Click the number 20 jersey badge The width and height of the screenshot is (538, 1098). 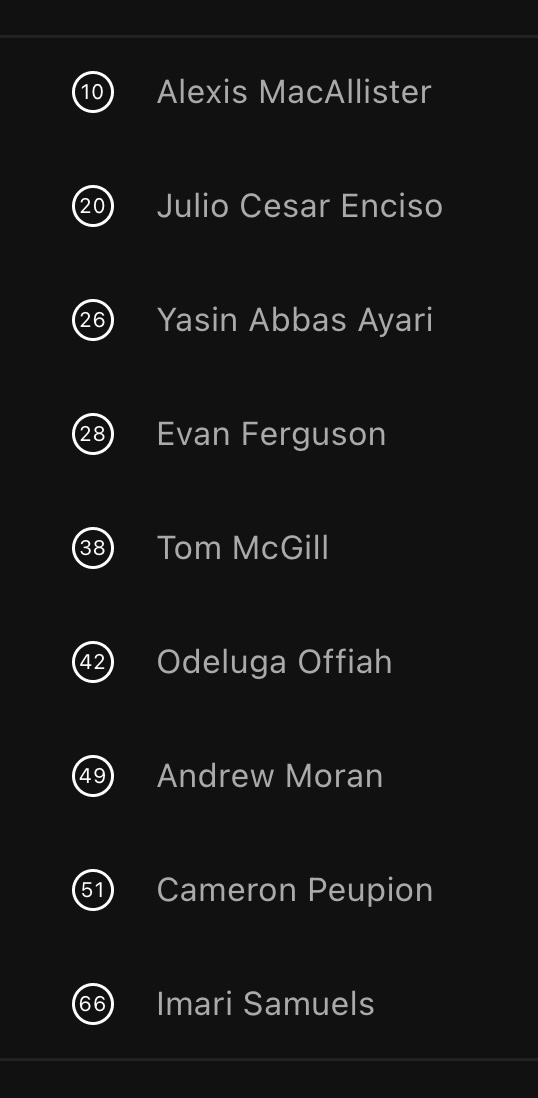pos(93,206)
